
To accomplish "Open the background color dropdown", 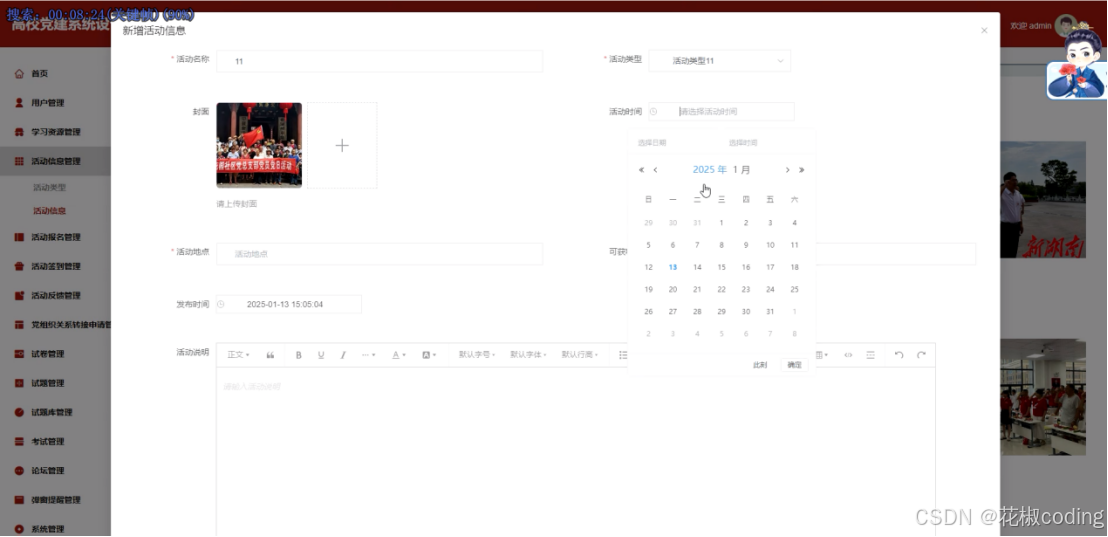I will [x=429, y=355].
